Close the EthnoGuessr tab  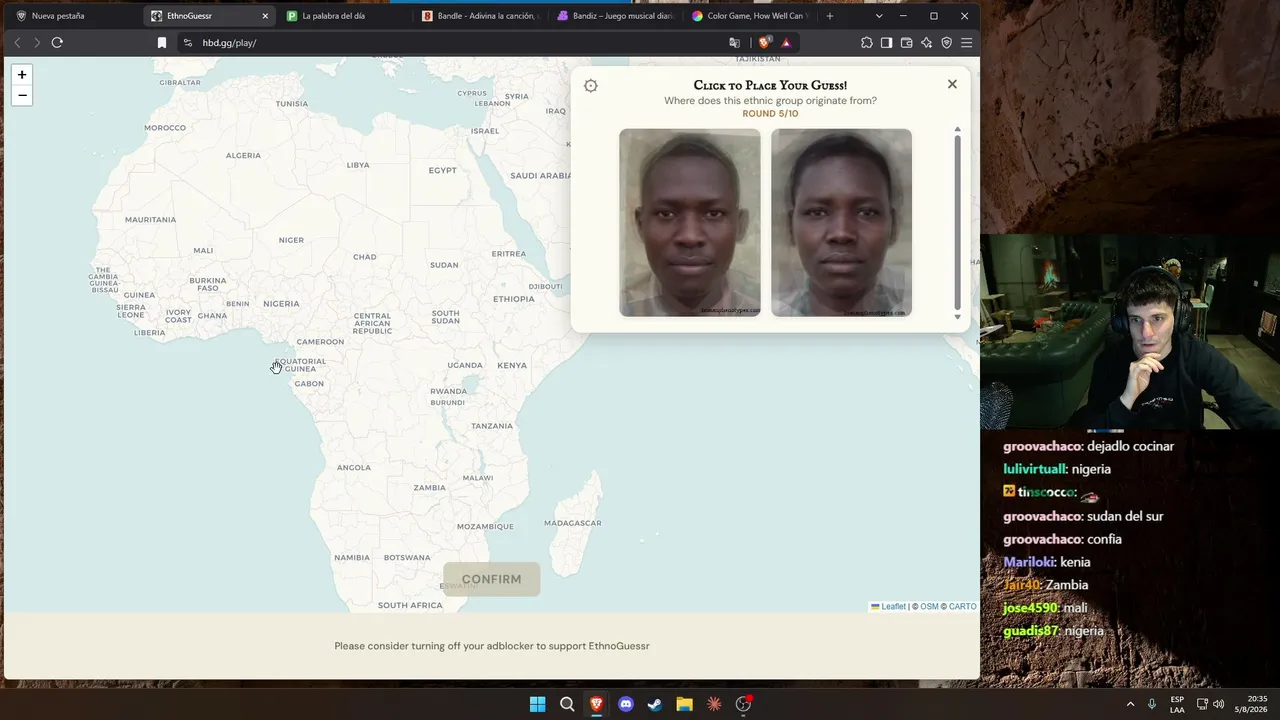(265, 16)
